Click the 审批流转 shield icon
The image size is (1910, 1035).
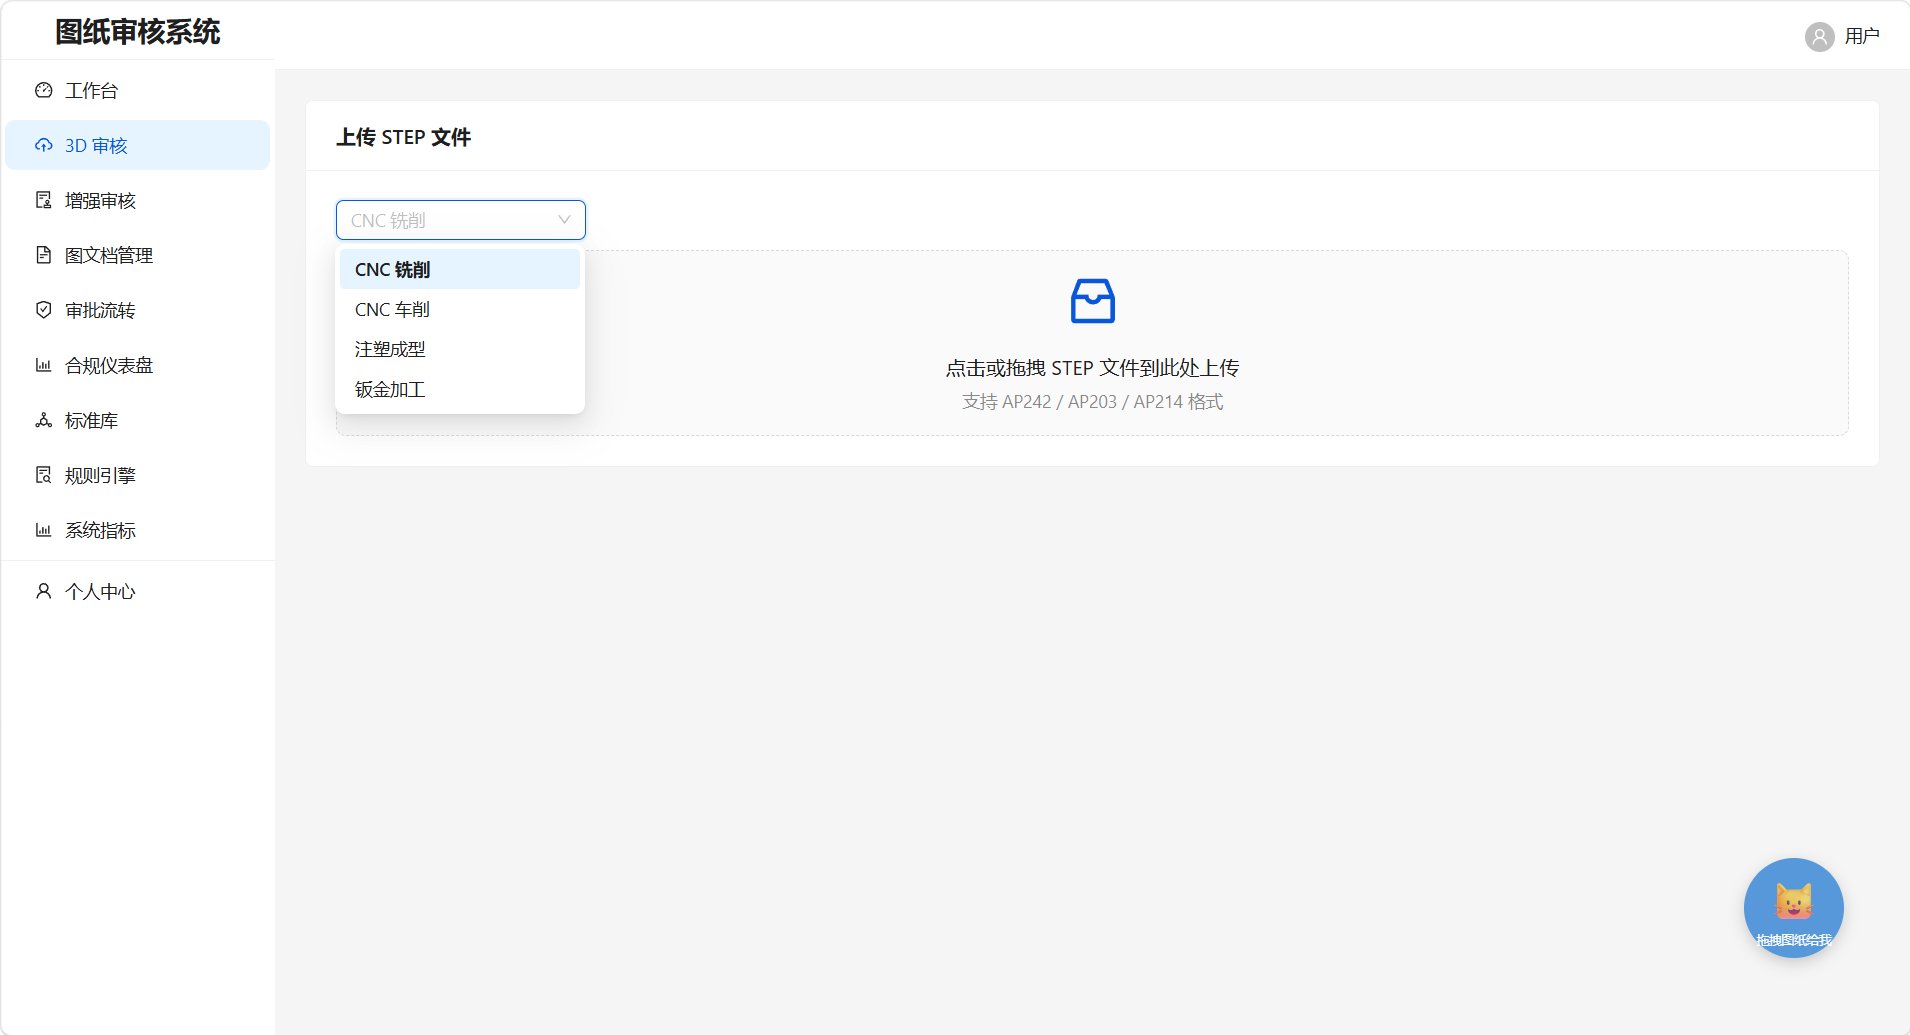click(43, 310)
